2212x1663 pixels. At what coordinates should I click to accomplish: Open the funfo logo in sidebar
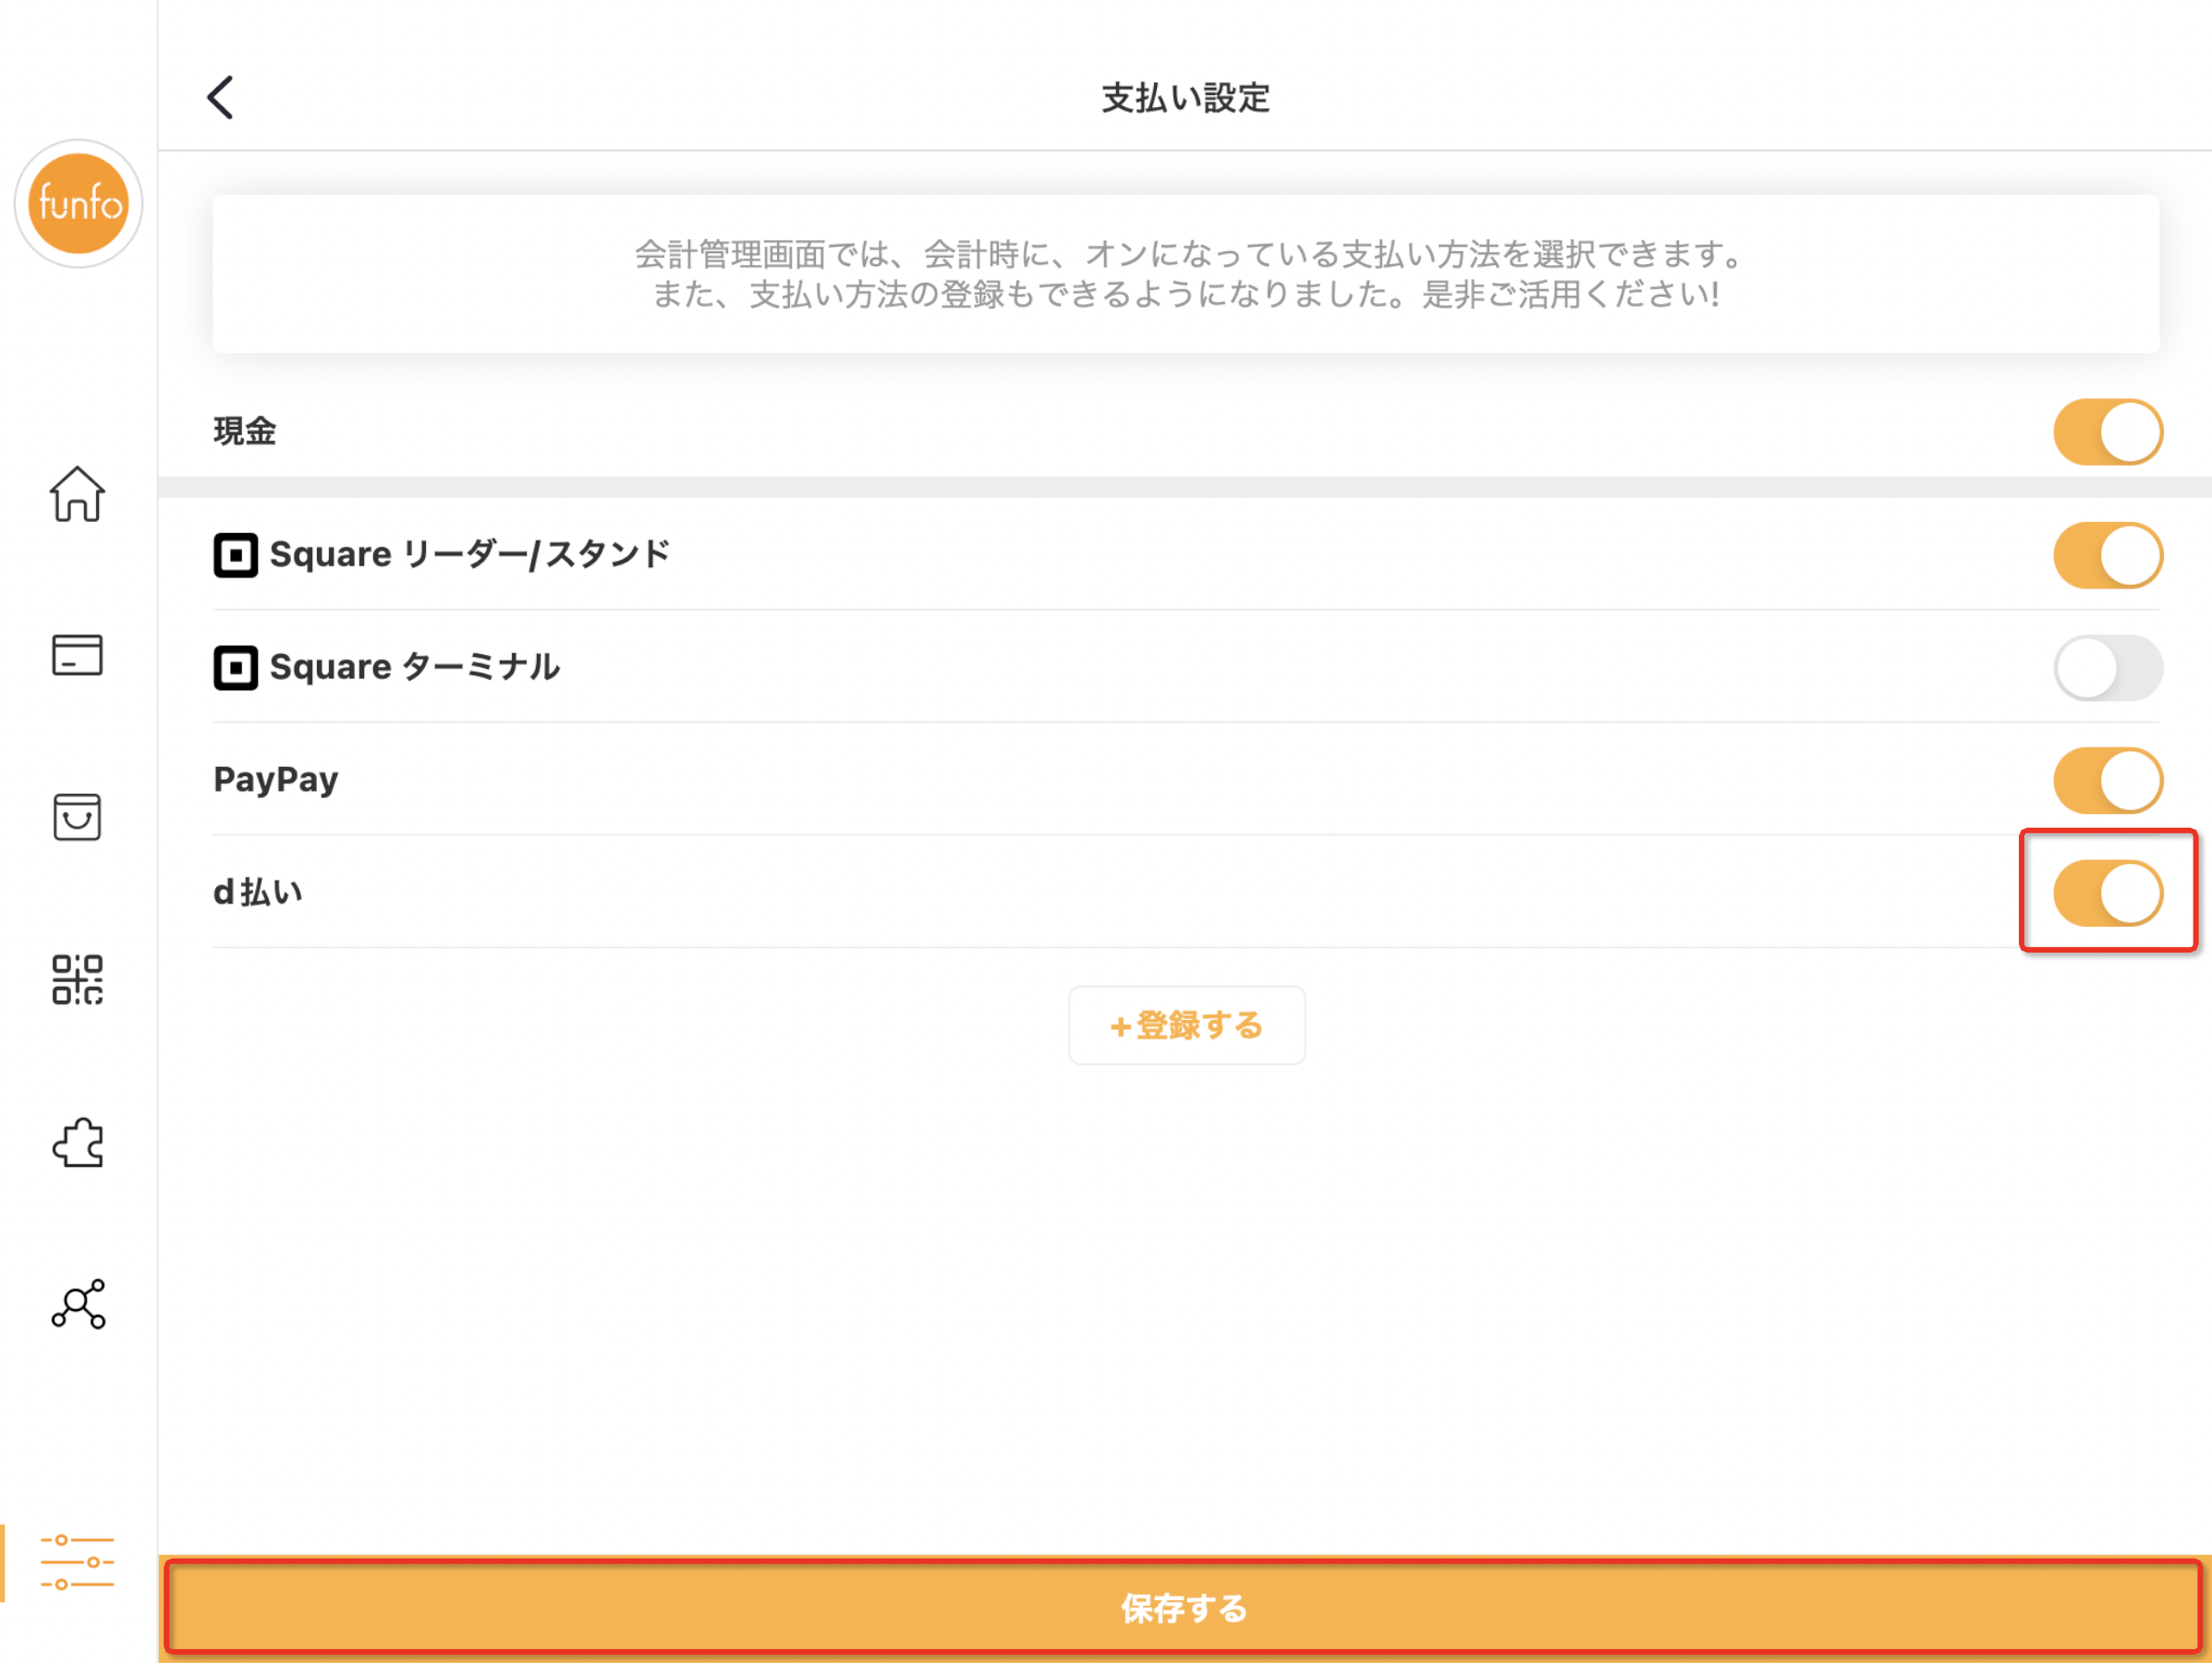(78, 204)
